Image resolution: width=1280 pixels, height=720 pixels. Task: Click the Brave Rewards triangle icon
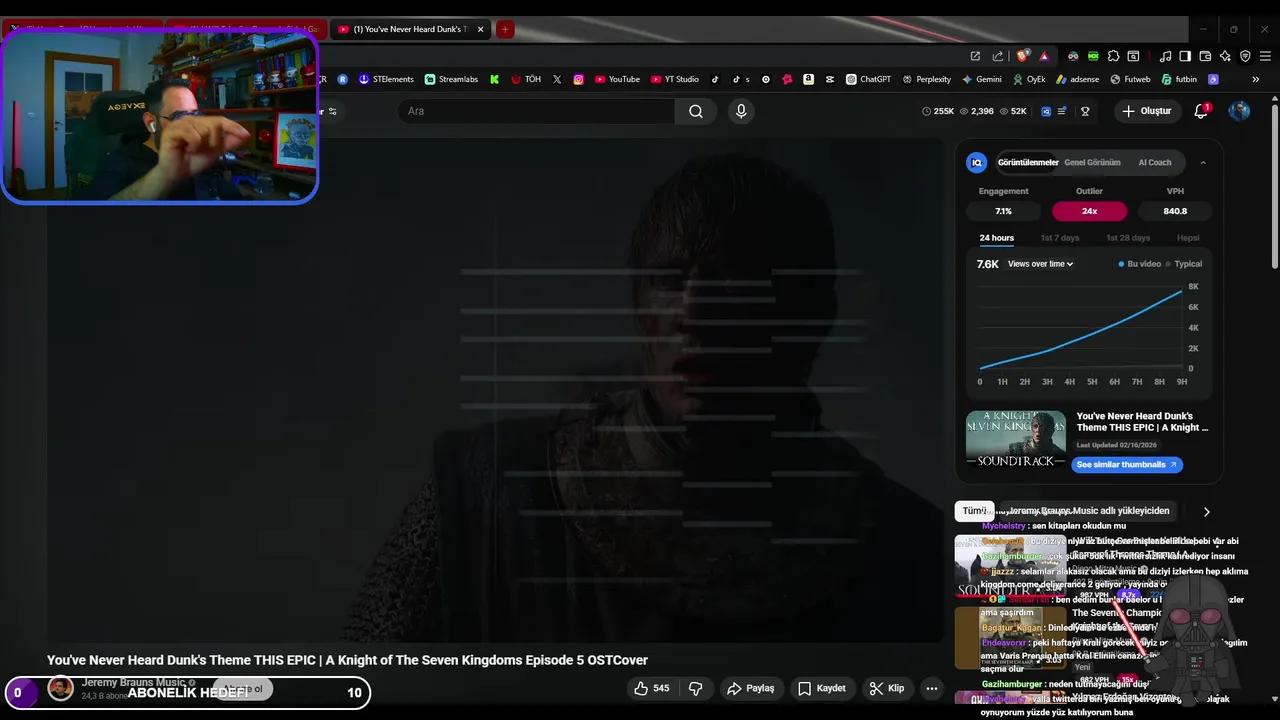(1044, 56)
